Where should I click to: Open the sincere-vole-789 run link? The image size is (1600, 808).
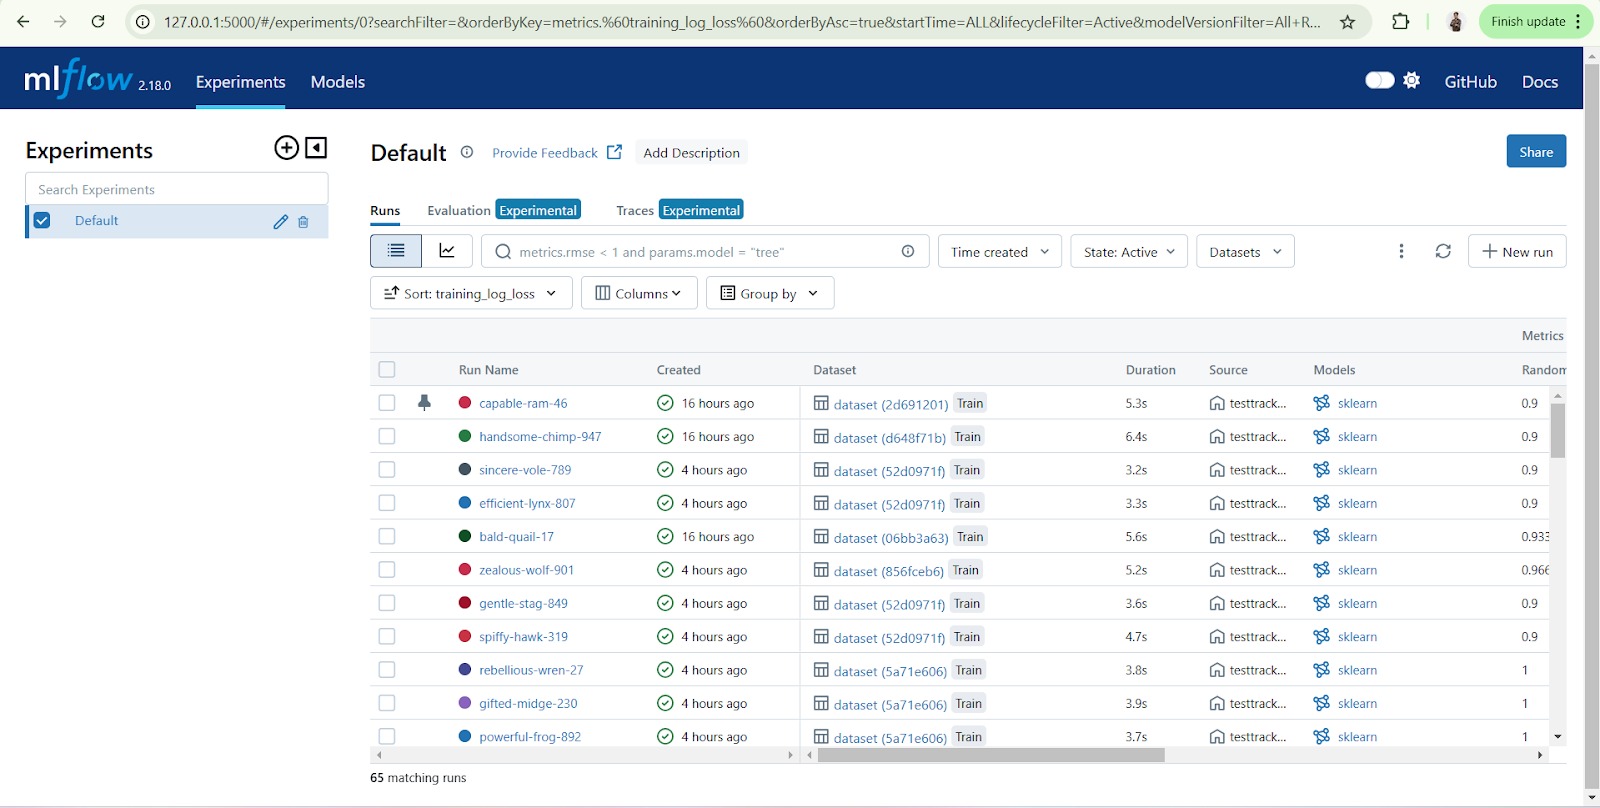coord(525,470)
